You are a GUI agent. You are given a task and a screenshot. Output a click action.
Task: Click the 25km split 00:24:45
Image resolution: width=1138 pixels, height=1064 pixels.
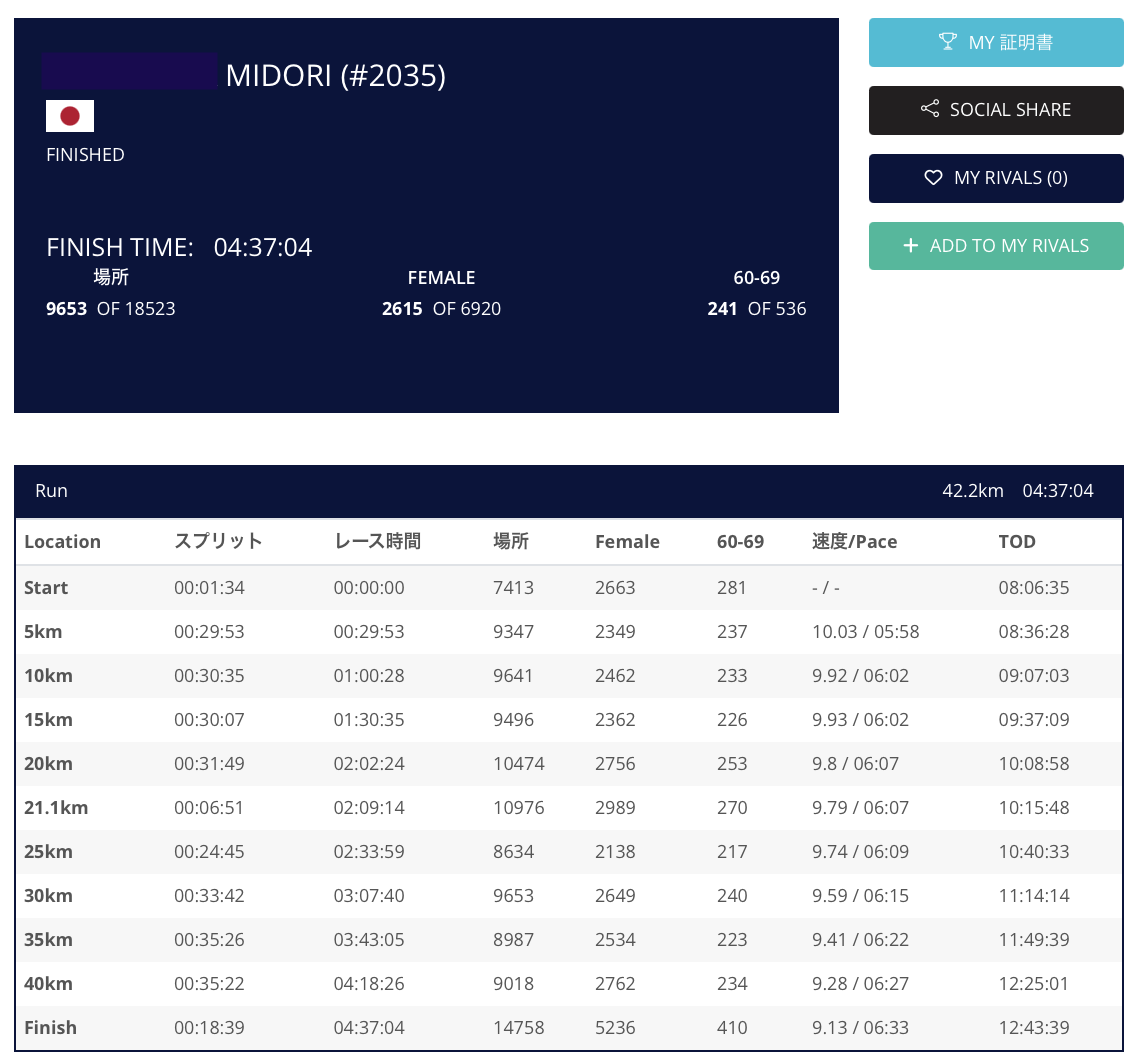point(209,852)
